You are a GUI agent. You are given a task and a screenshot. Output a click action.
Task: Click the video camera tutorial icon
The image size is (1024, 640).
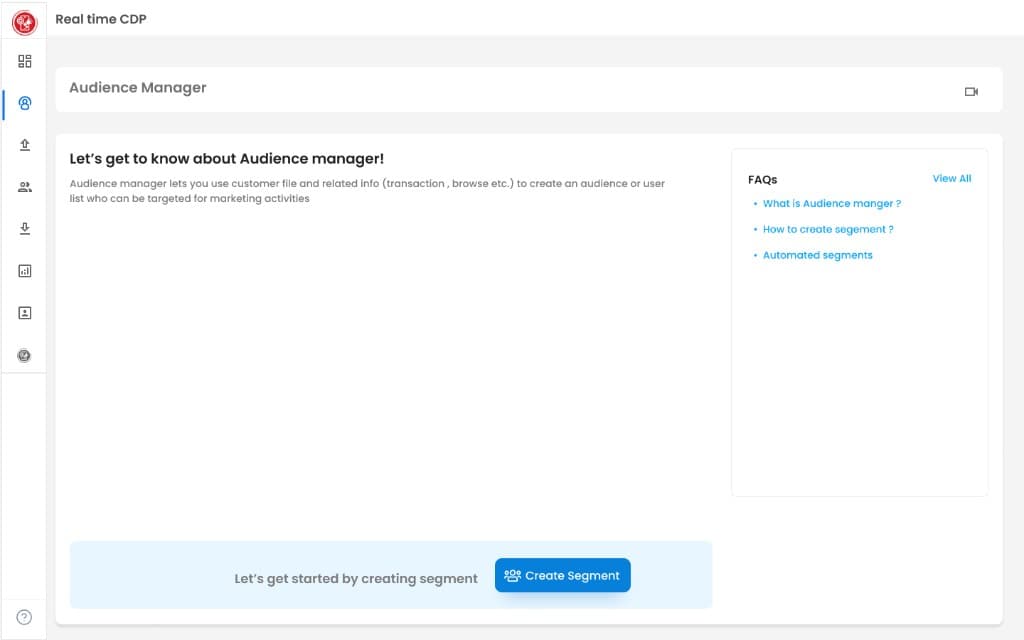(971, 92)
